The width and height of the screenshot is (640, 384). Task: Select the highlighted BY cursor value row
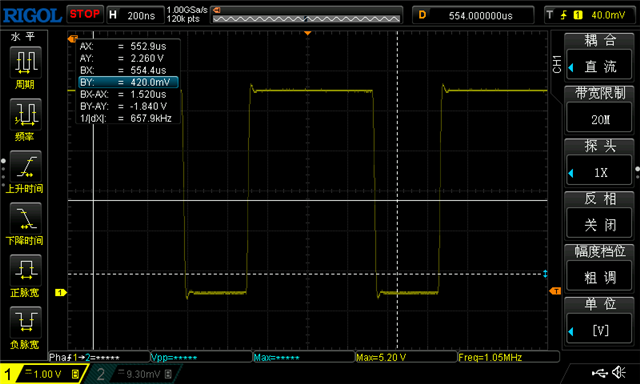pyautogui.click(x=128, y=82)
